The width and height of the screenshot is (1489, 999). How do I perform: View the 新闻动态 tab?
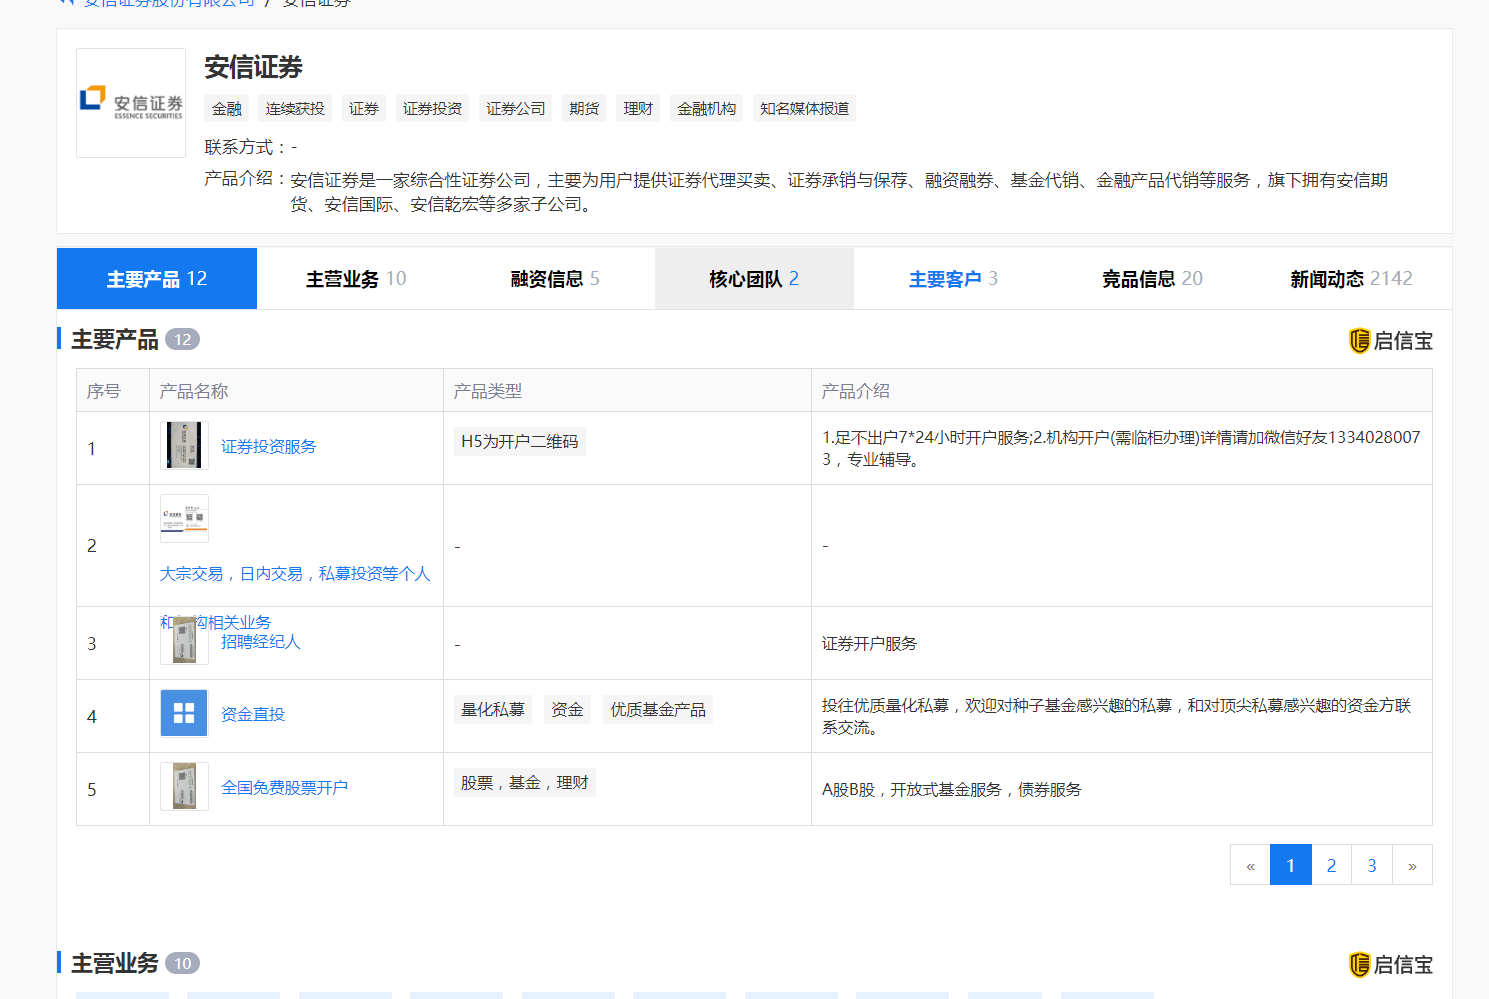pyautogui.click(x=1350, y=279)
